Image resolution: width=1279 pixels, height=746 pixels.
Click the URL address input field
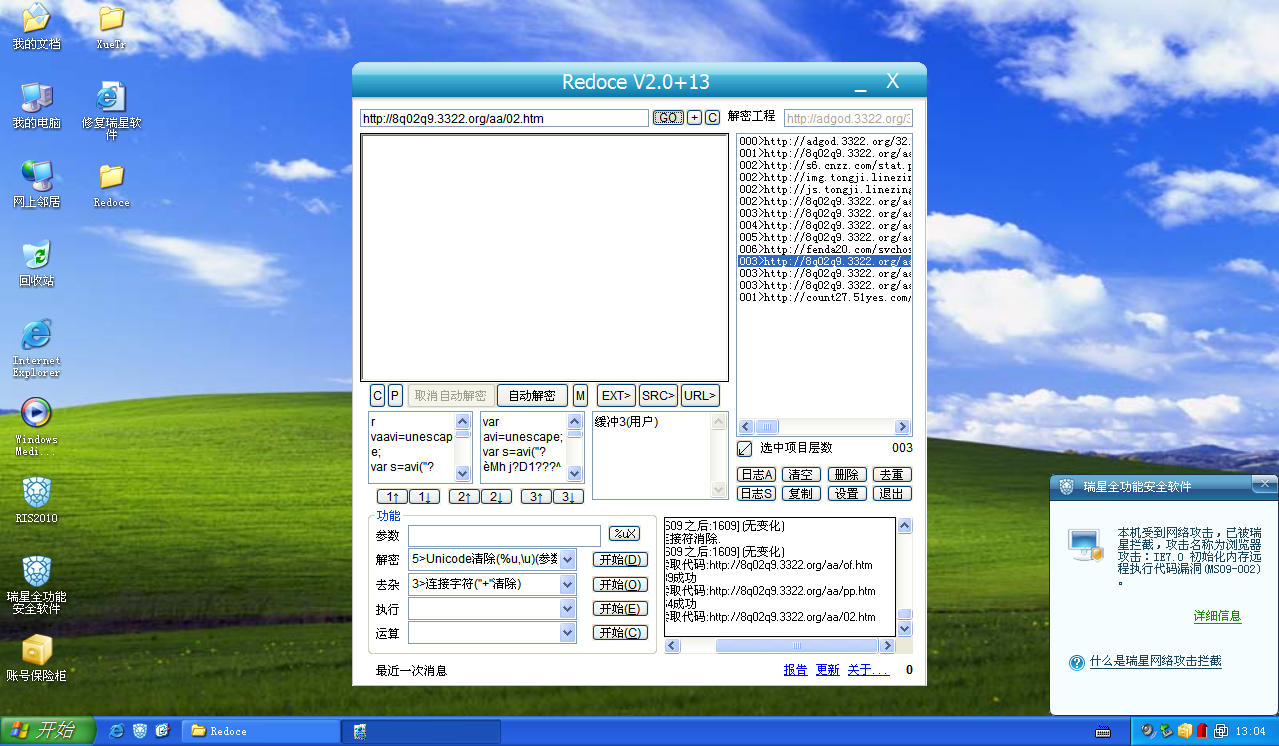504,118
